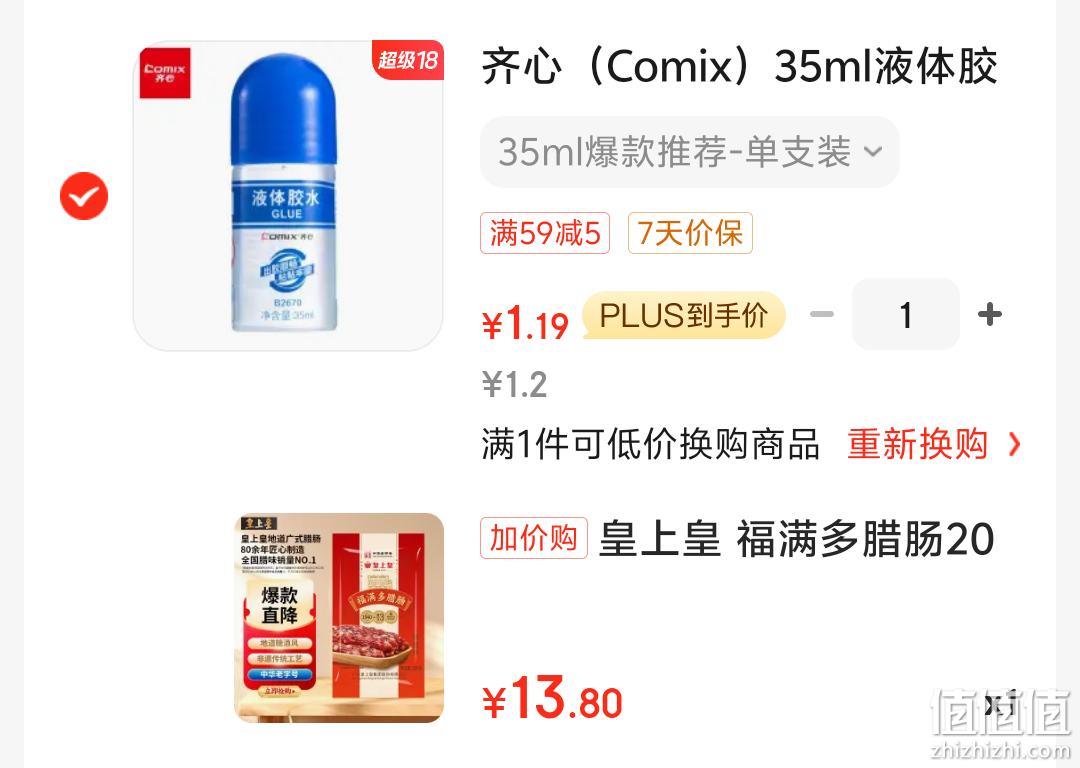Tap the 加价购 tag
This screenshot has height=768, width=1080.
point(534,538)
